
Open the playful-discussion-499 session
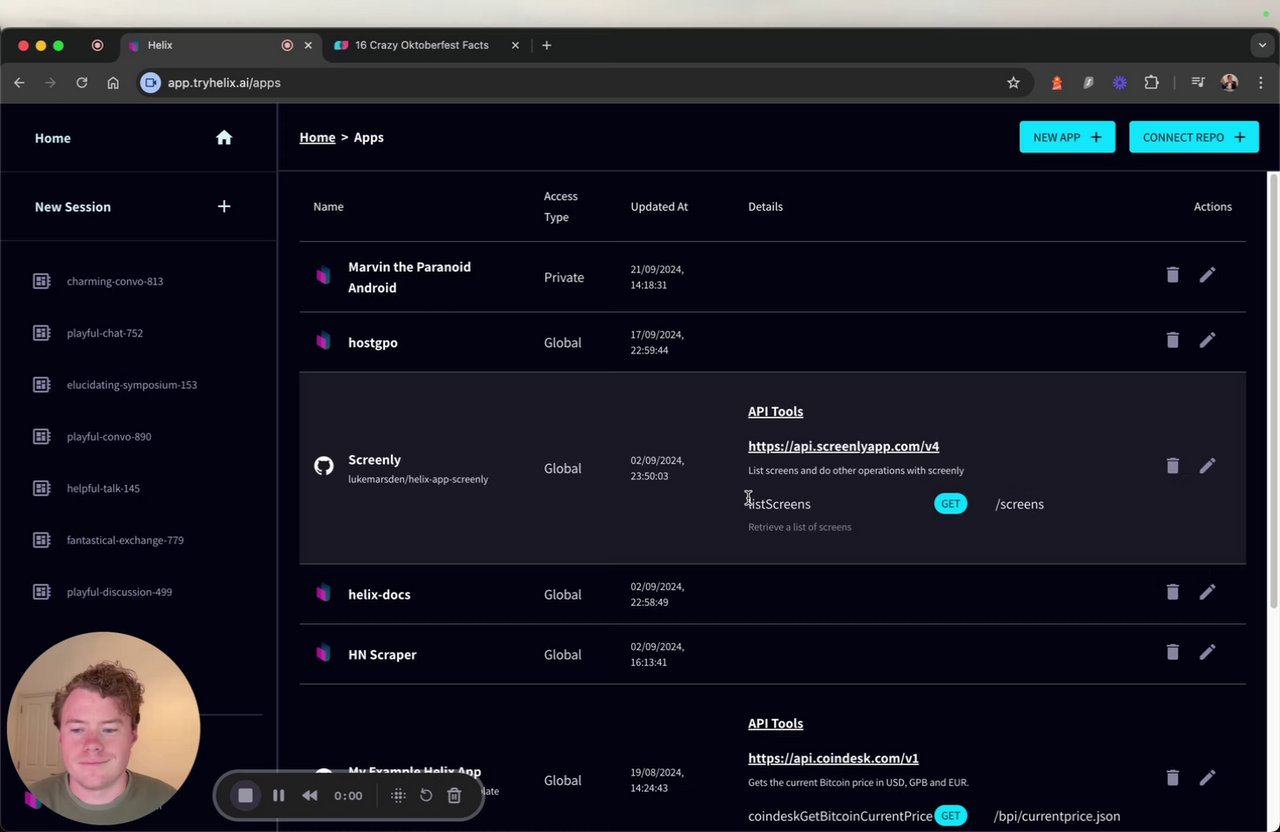tap(119, 592)
